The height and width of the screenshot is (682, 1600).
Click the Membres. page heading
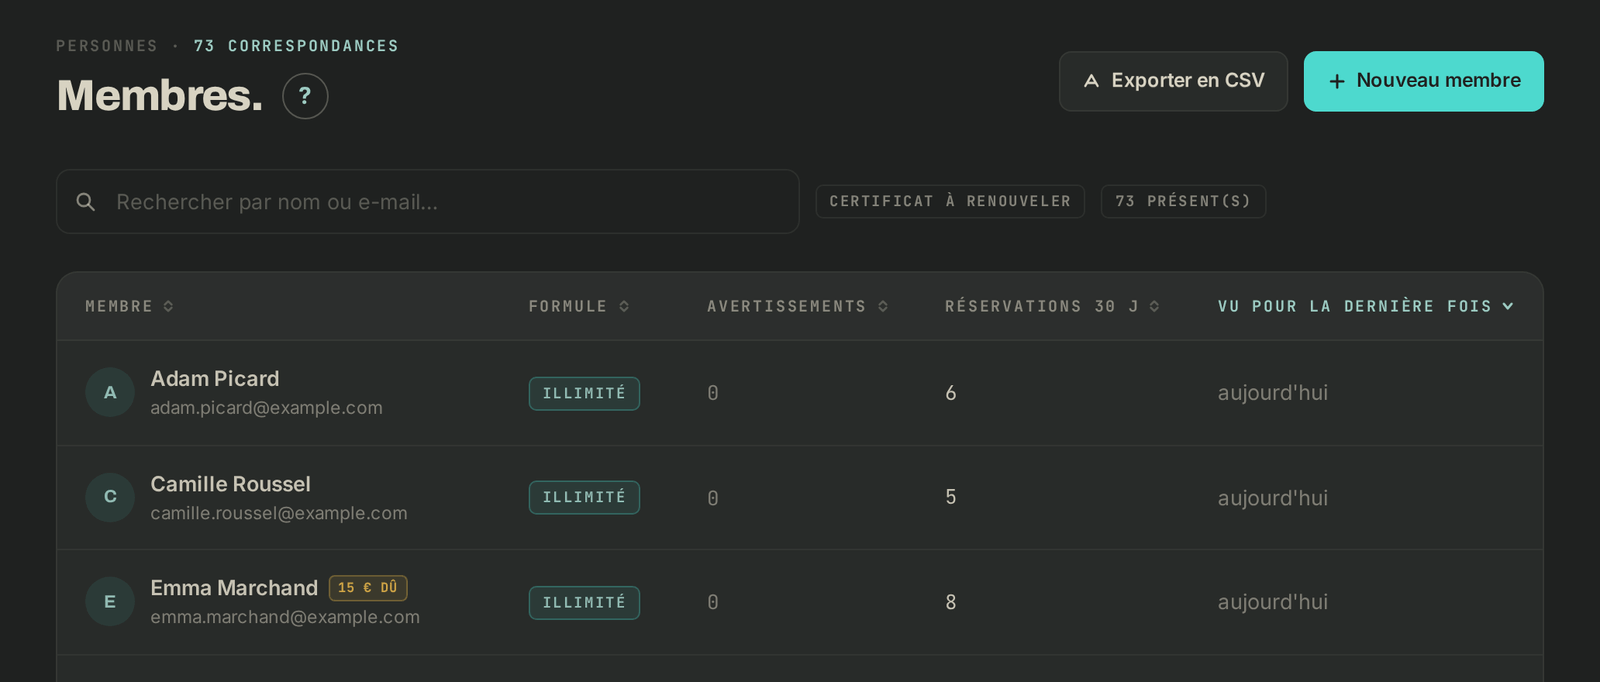(x=160, y=96)
